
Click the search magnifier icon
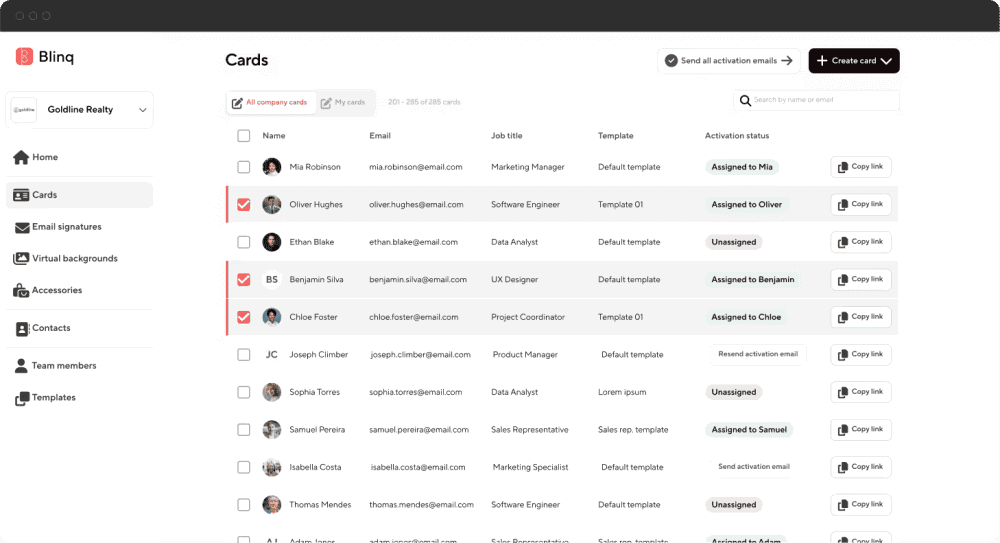coord(745,100)
